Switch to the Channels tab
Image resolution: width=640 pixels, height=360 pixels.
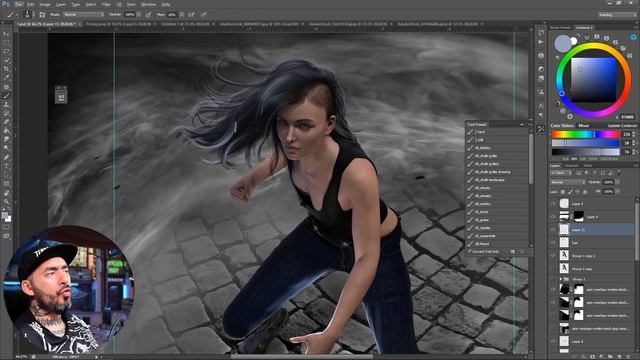click(571, 165)
